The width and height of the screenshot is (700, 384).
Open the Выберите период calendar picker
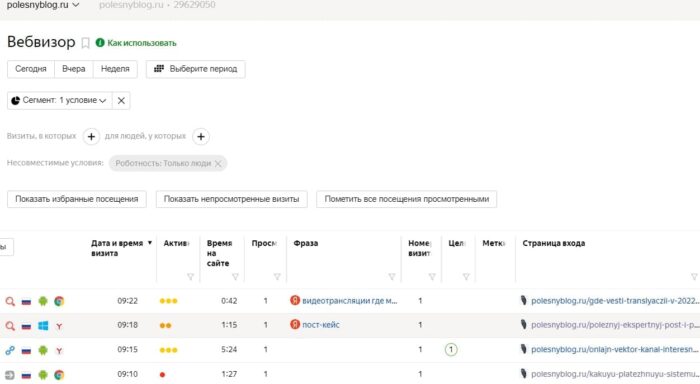point(196,69)
